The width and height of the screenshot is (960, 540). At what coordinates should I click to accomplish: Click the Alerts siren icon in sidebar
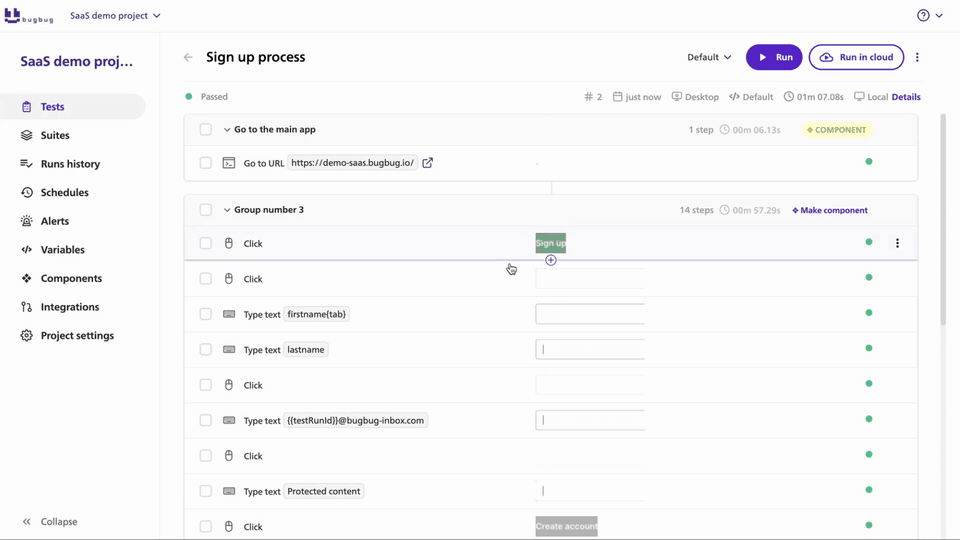(x=26, y=221)
